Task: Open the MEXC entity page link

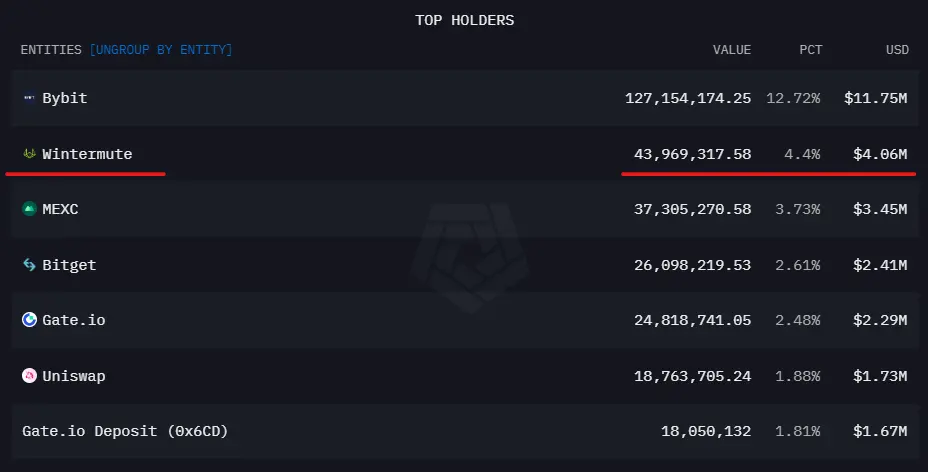Action: (60, 209)
